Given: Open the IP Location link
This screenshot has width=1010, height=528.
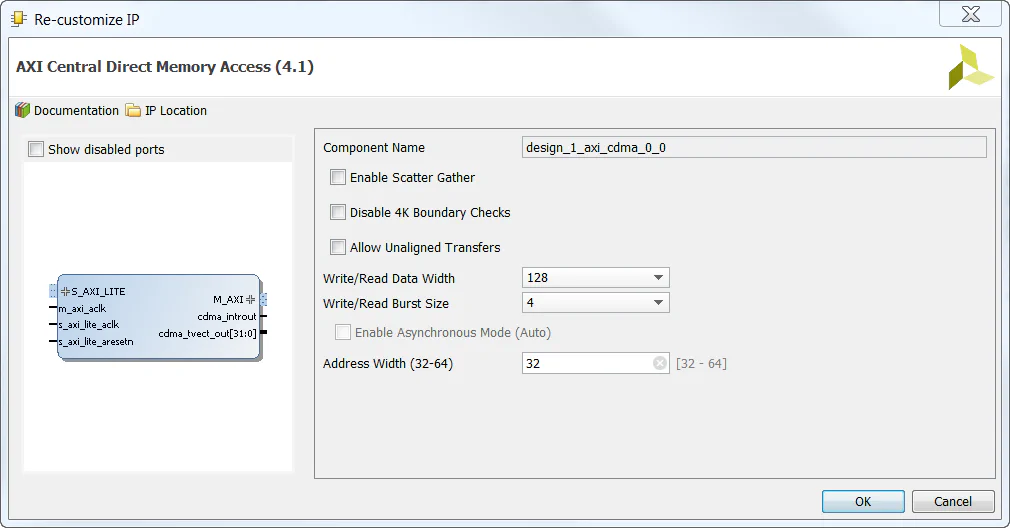Looking at the screenshot, I should pos(176,111).
